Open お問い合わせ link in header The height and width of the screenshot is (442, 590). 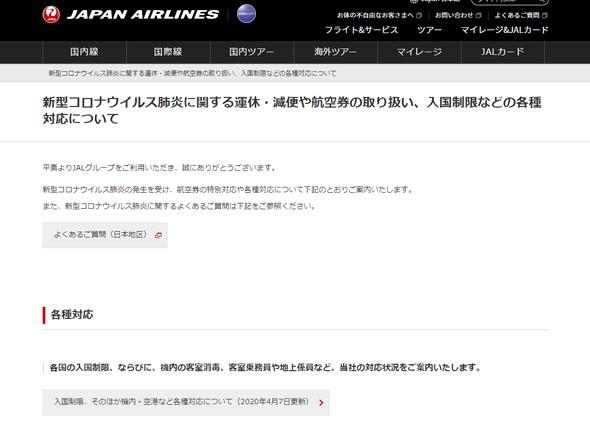click(454, 15)
